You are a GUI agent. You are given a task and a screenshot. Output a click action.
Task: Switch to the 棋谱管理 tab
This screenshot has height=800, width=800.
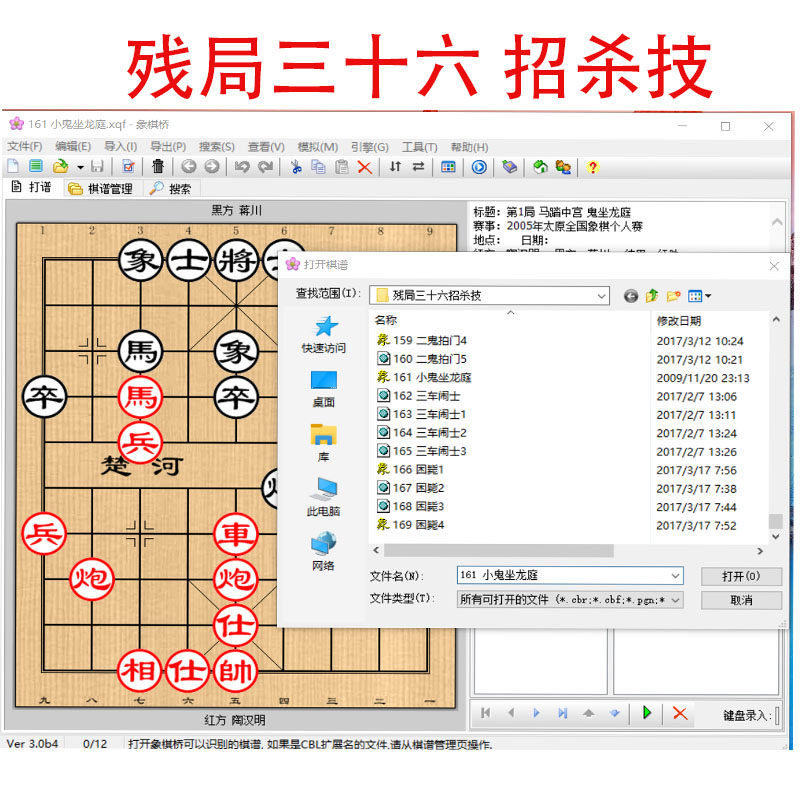pos(101,189)
